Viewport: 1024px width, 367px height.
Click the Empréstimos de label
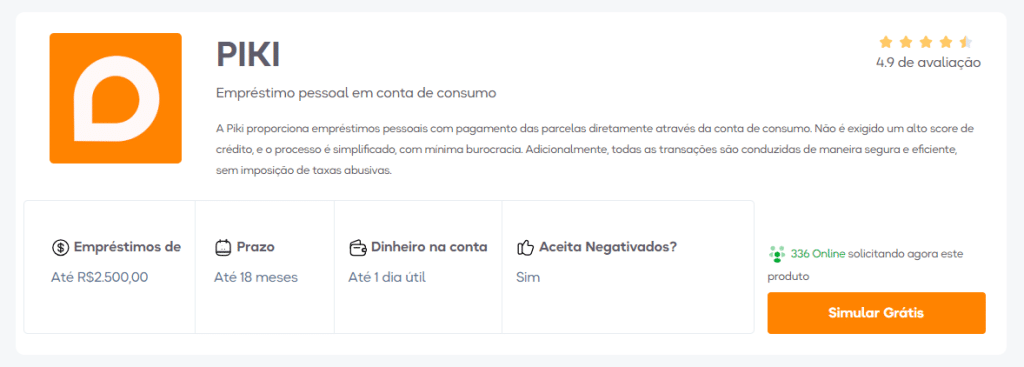pos(127,247)
